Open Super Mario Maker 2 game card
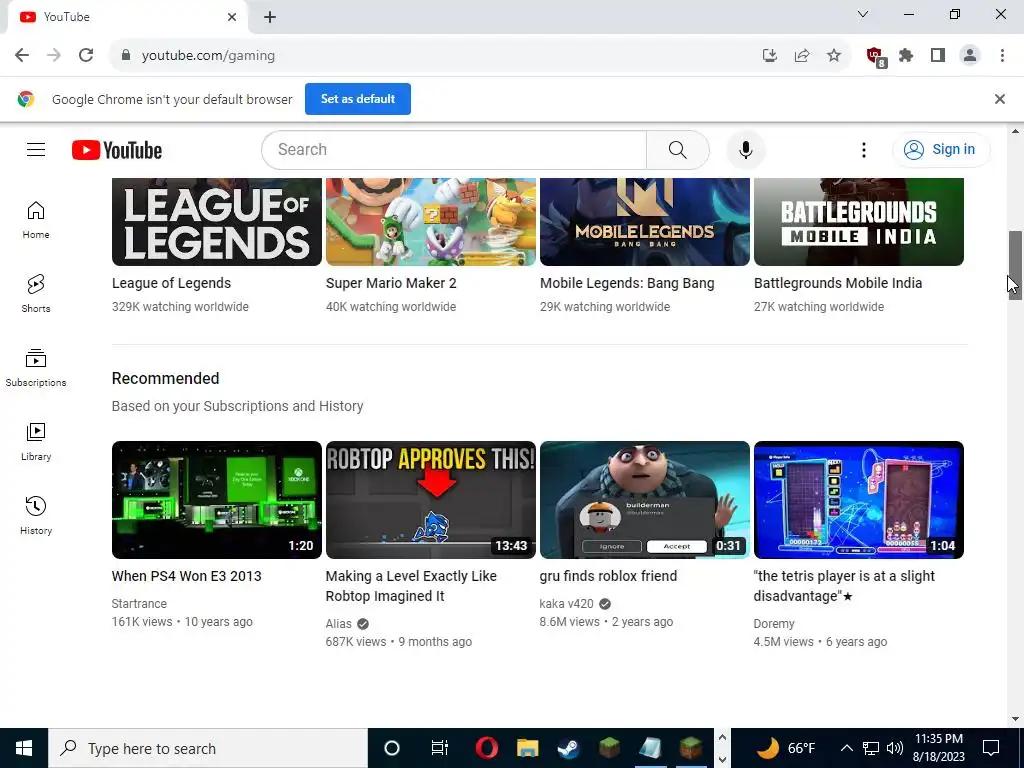Viewport: 1024px width, 768px height. click(x=431, y=222)
